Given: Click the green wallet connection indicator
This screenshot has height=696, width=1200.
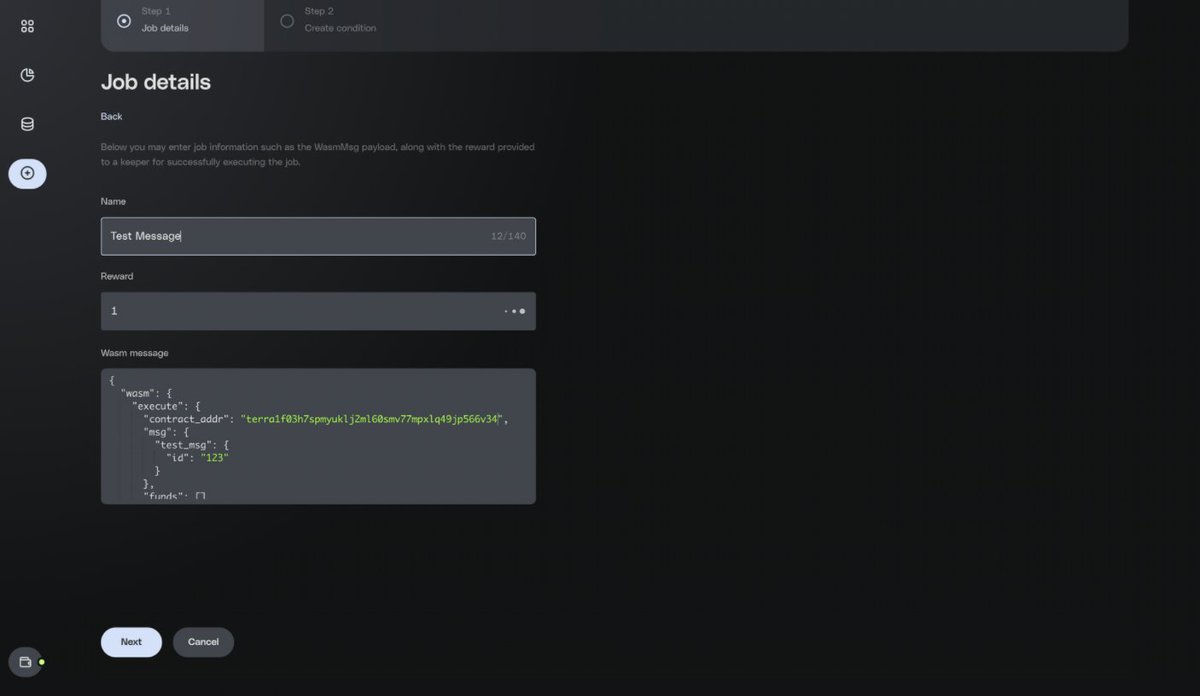Looking at the screenshot, I should tap(40, 662).
